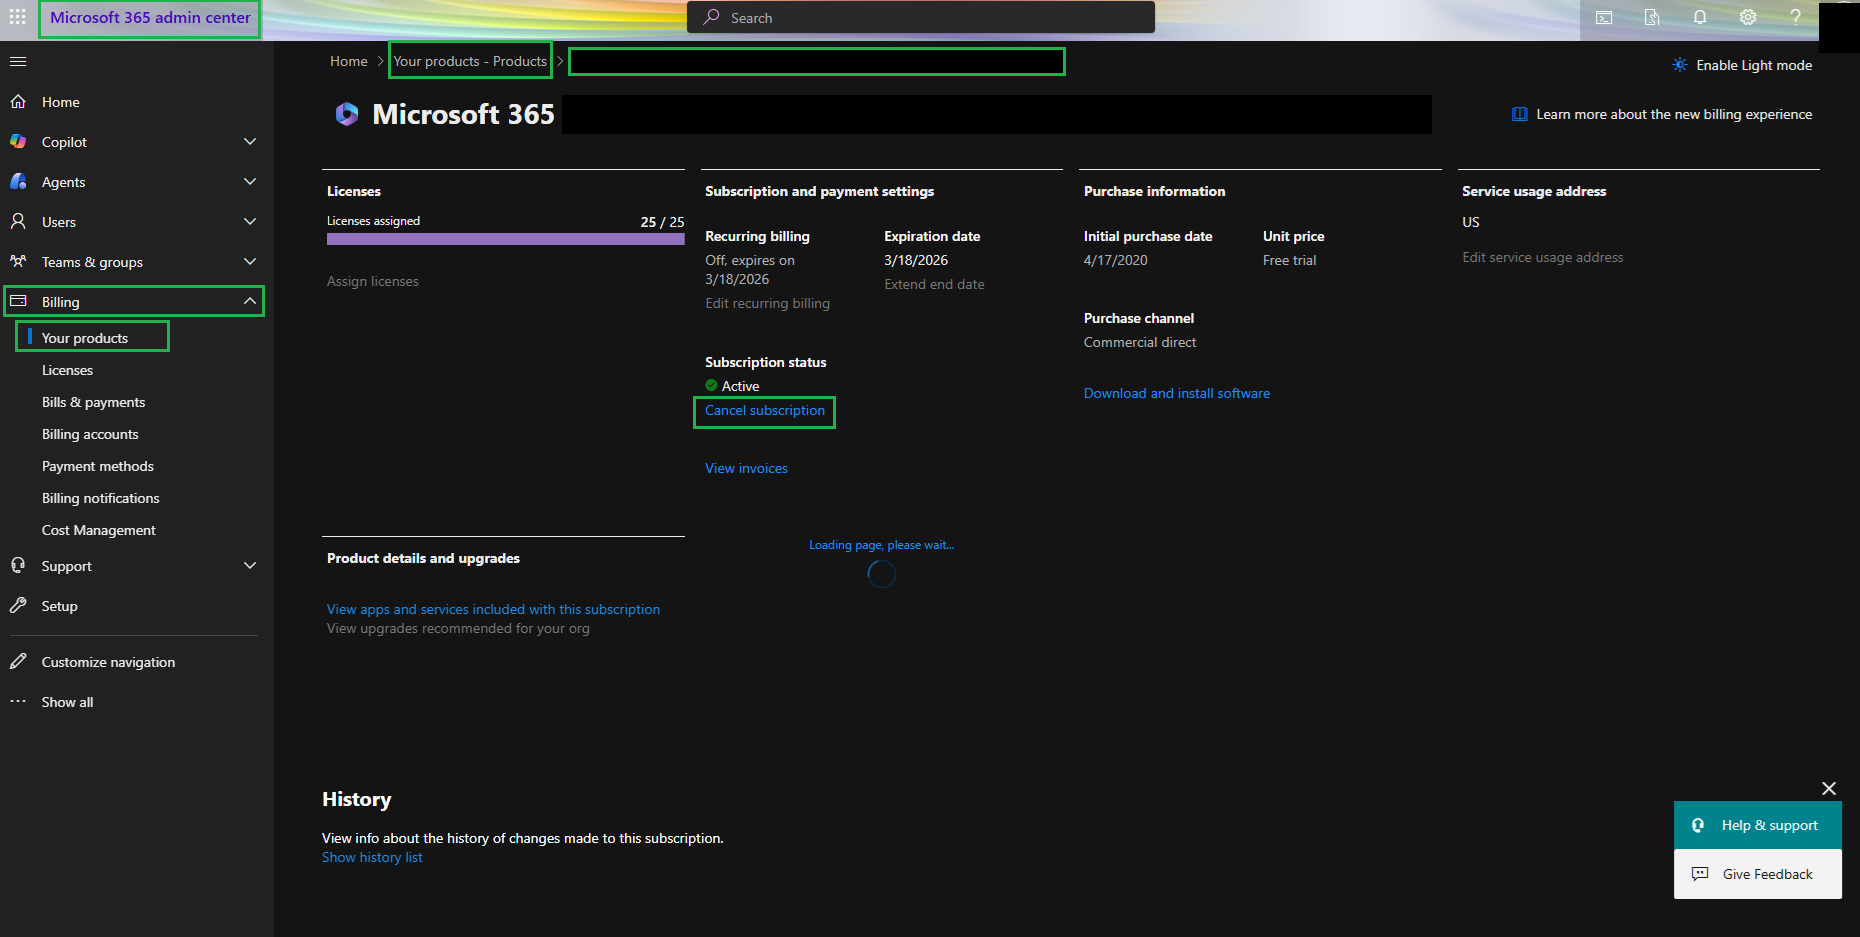
Task: Open notifications bell icon
Action: click(x=1700, y=17)
